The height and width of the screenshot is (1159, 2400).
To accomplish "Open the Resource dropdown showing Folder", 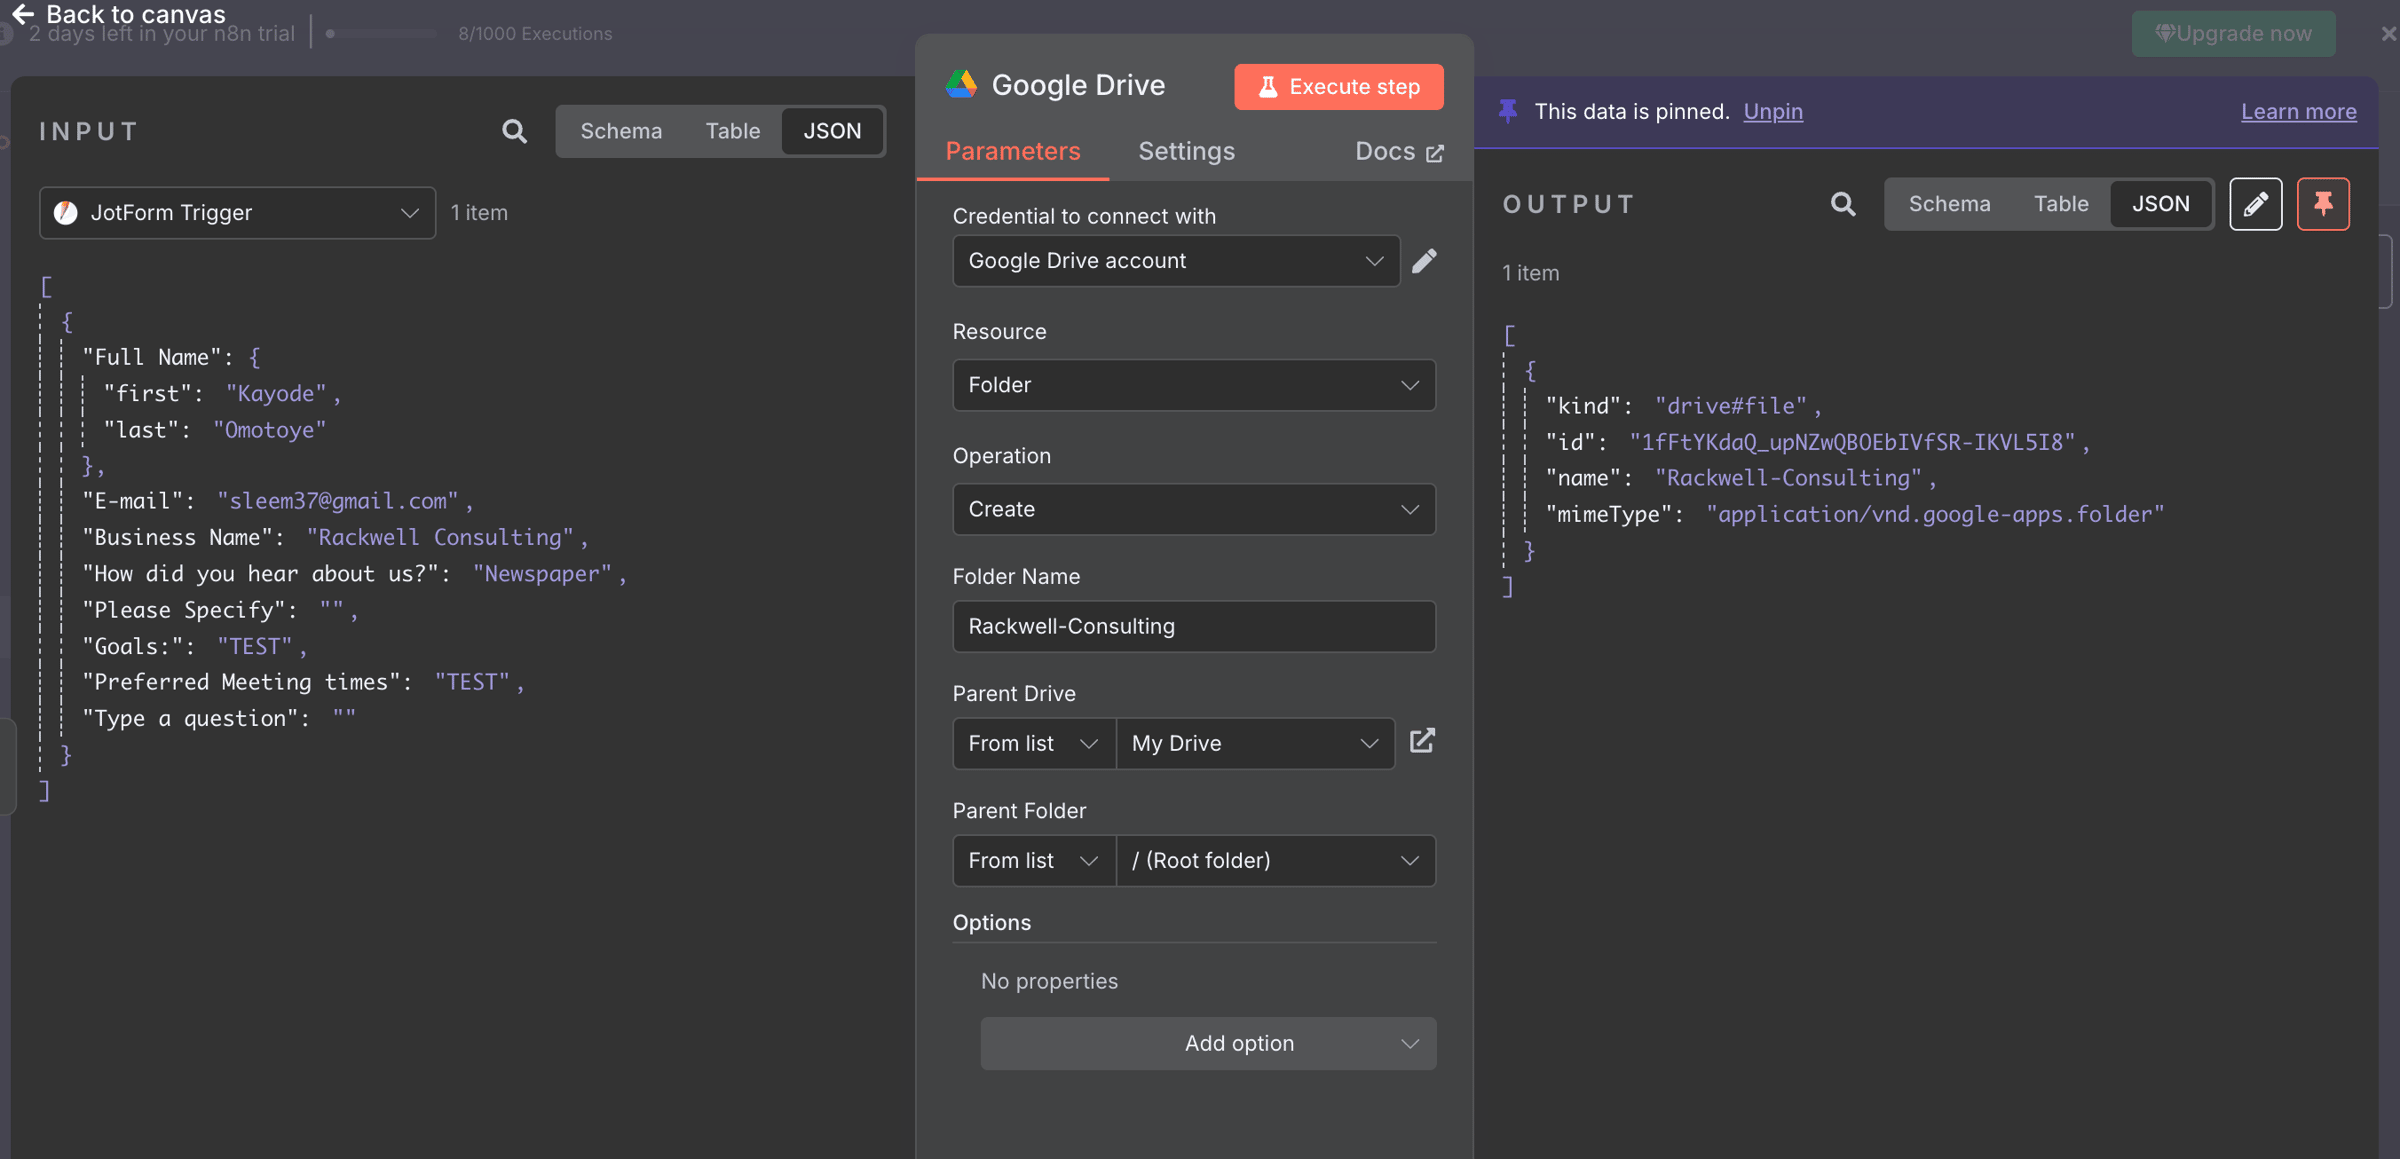I will click(x=1194, y=385).
